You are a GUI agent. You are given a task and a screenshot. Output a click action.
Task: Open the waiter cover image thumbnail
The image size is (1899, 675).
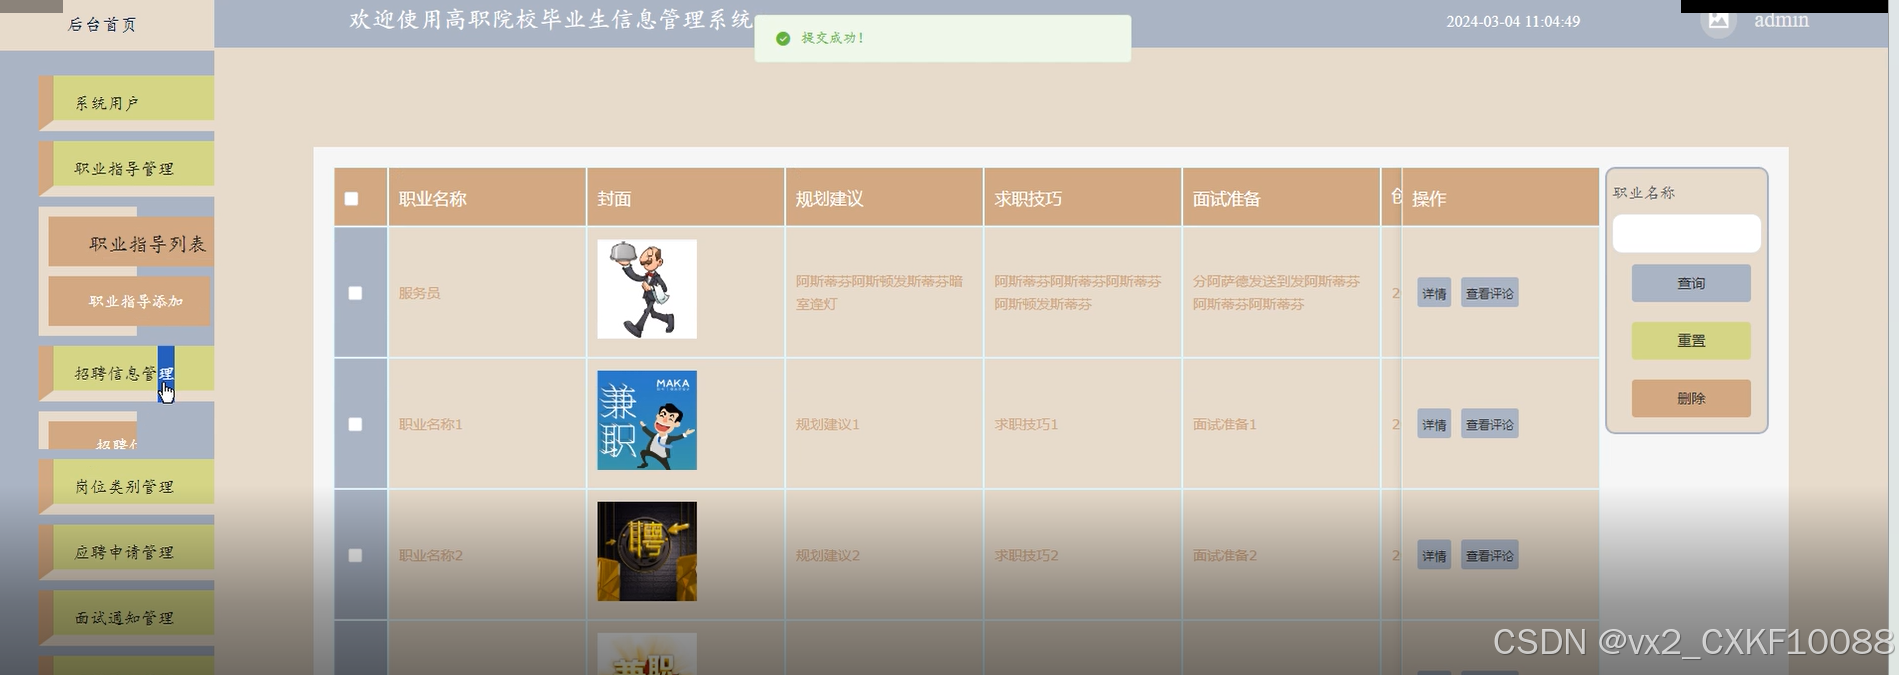point(647,289)
